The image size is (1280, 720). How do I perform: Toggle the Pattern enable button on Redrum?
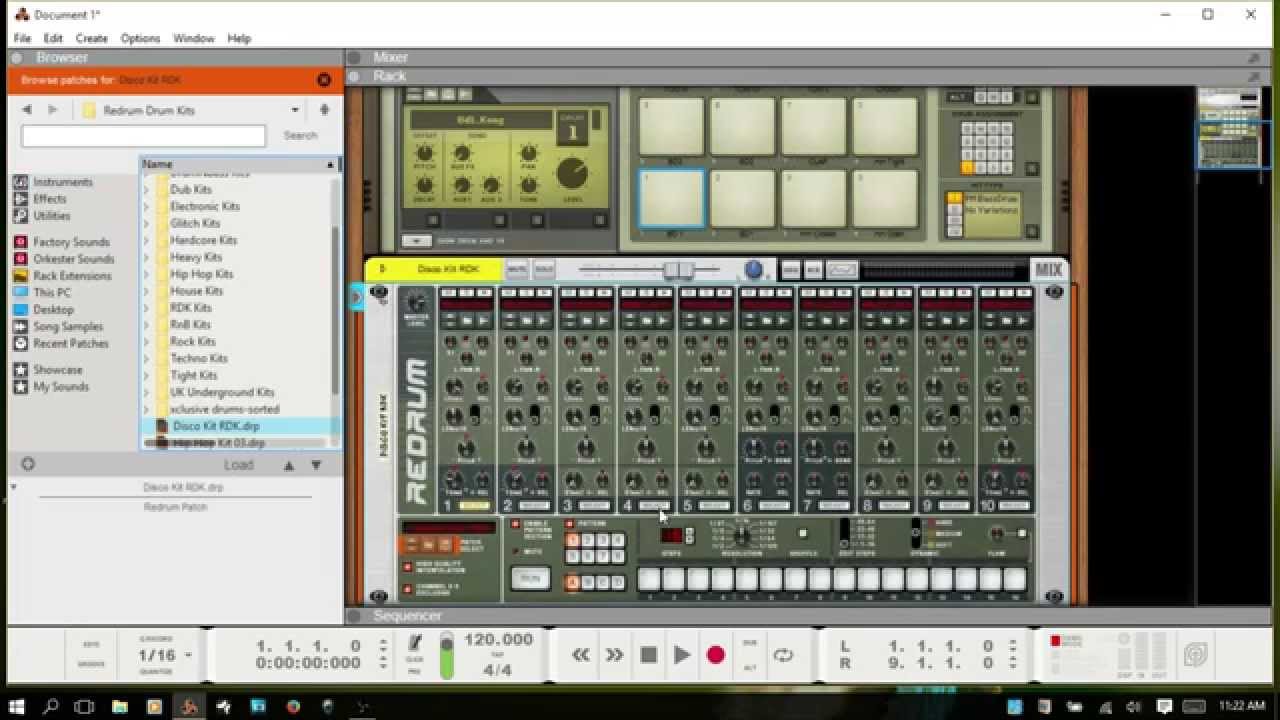click(570, 524)
